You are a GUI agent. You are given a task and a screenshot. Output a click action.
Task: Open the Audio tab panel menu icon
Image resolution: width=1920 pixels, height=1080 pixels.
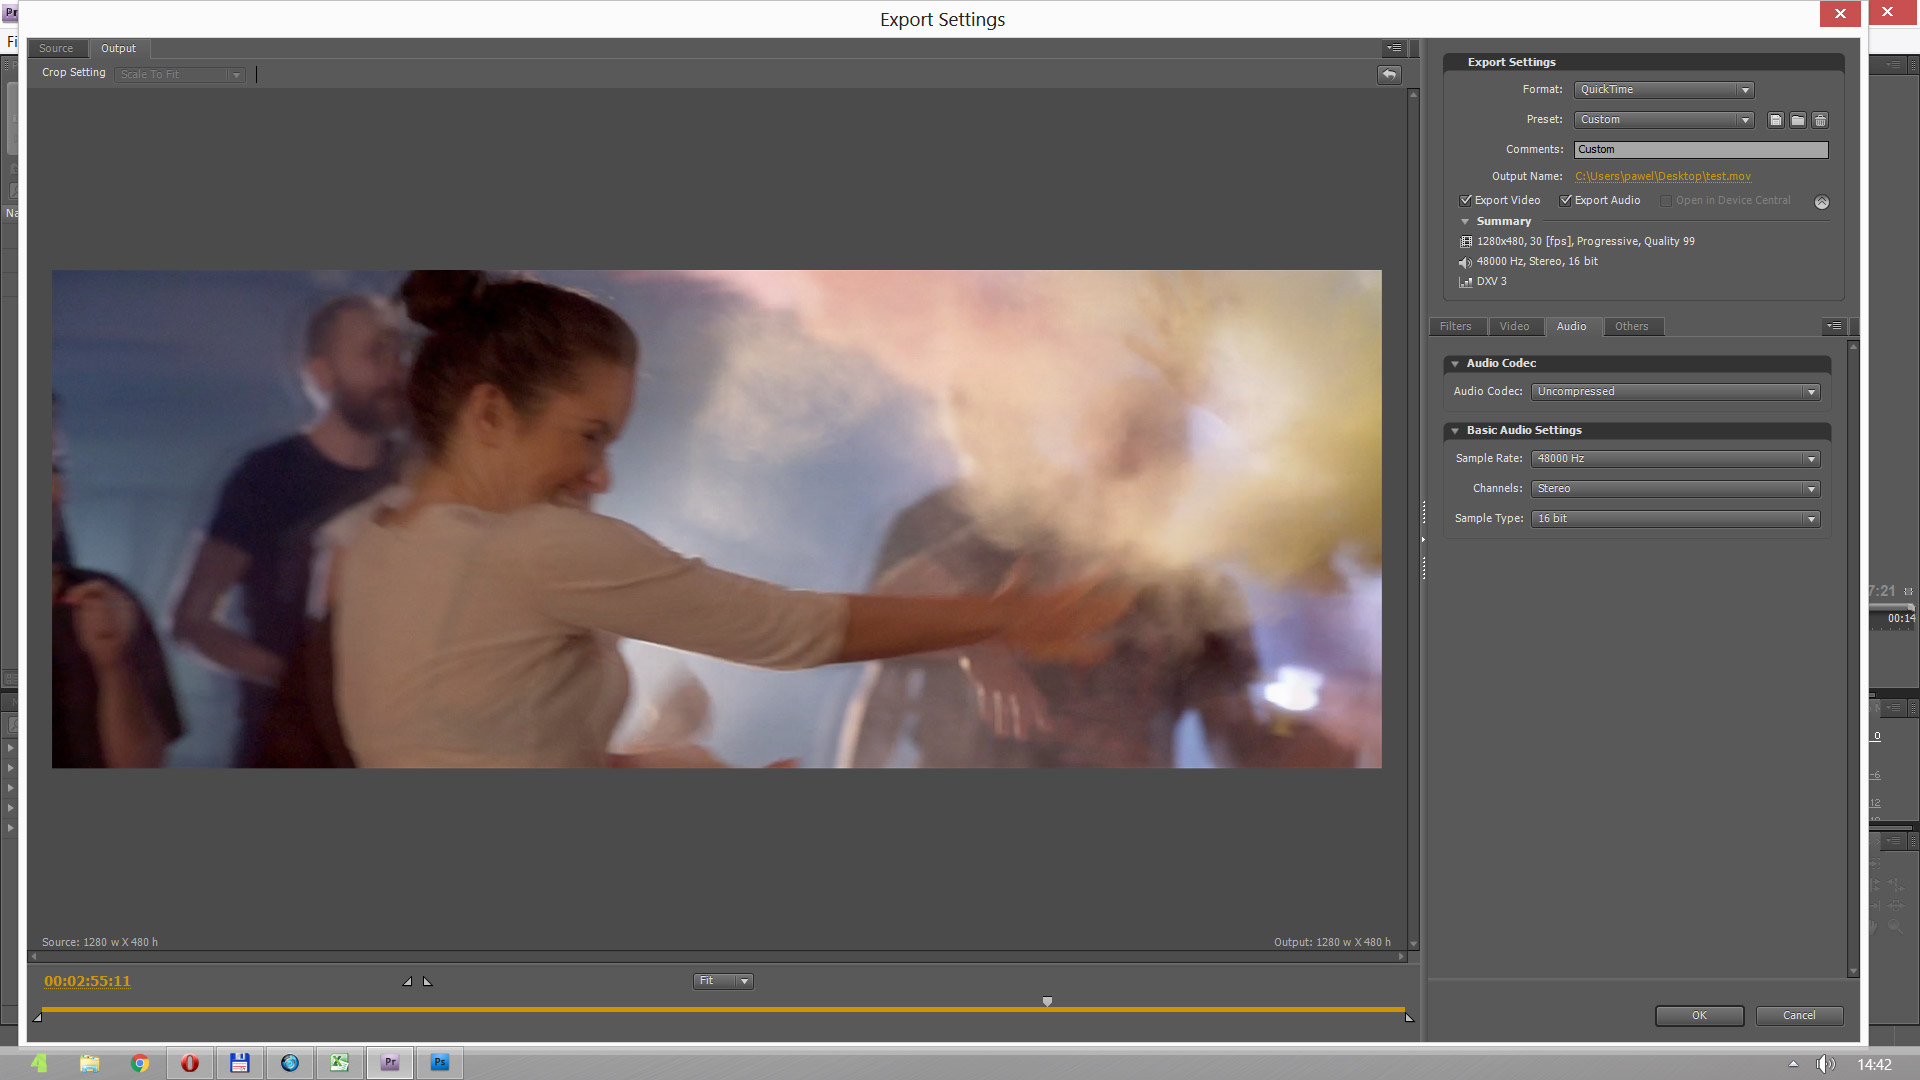(x=1834, y=326)
